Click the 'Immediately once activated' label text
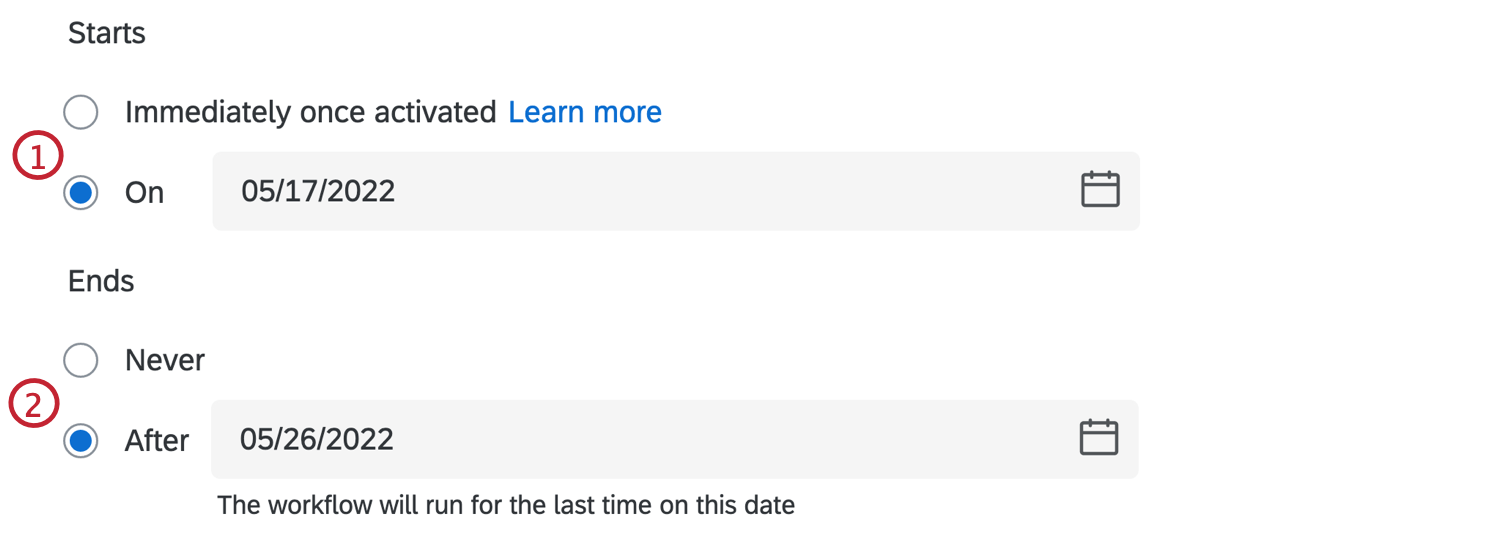Viewport: 1502px width, 558px height. coord(311,112)
